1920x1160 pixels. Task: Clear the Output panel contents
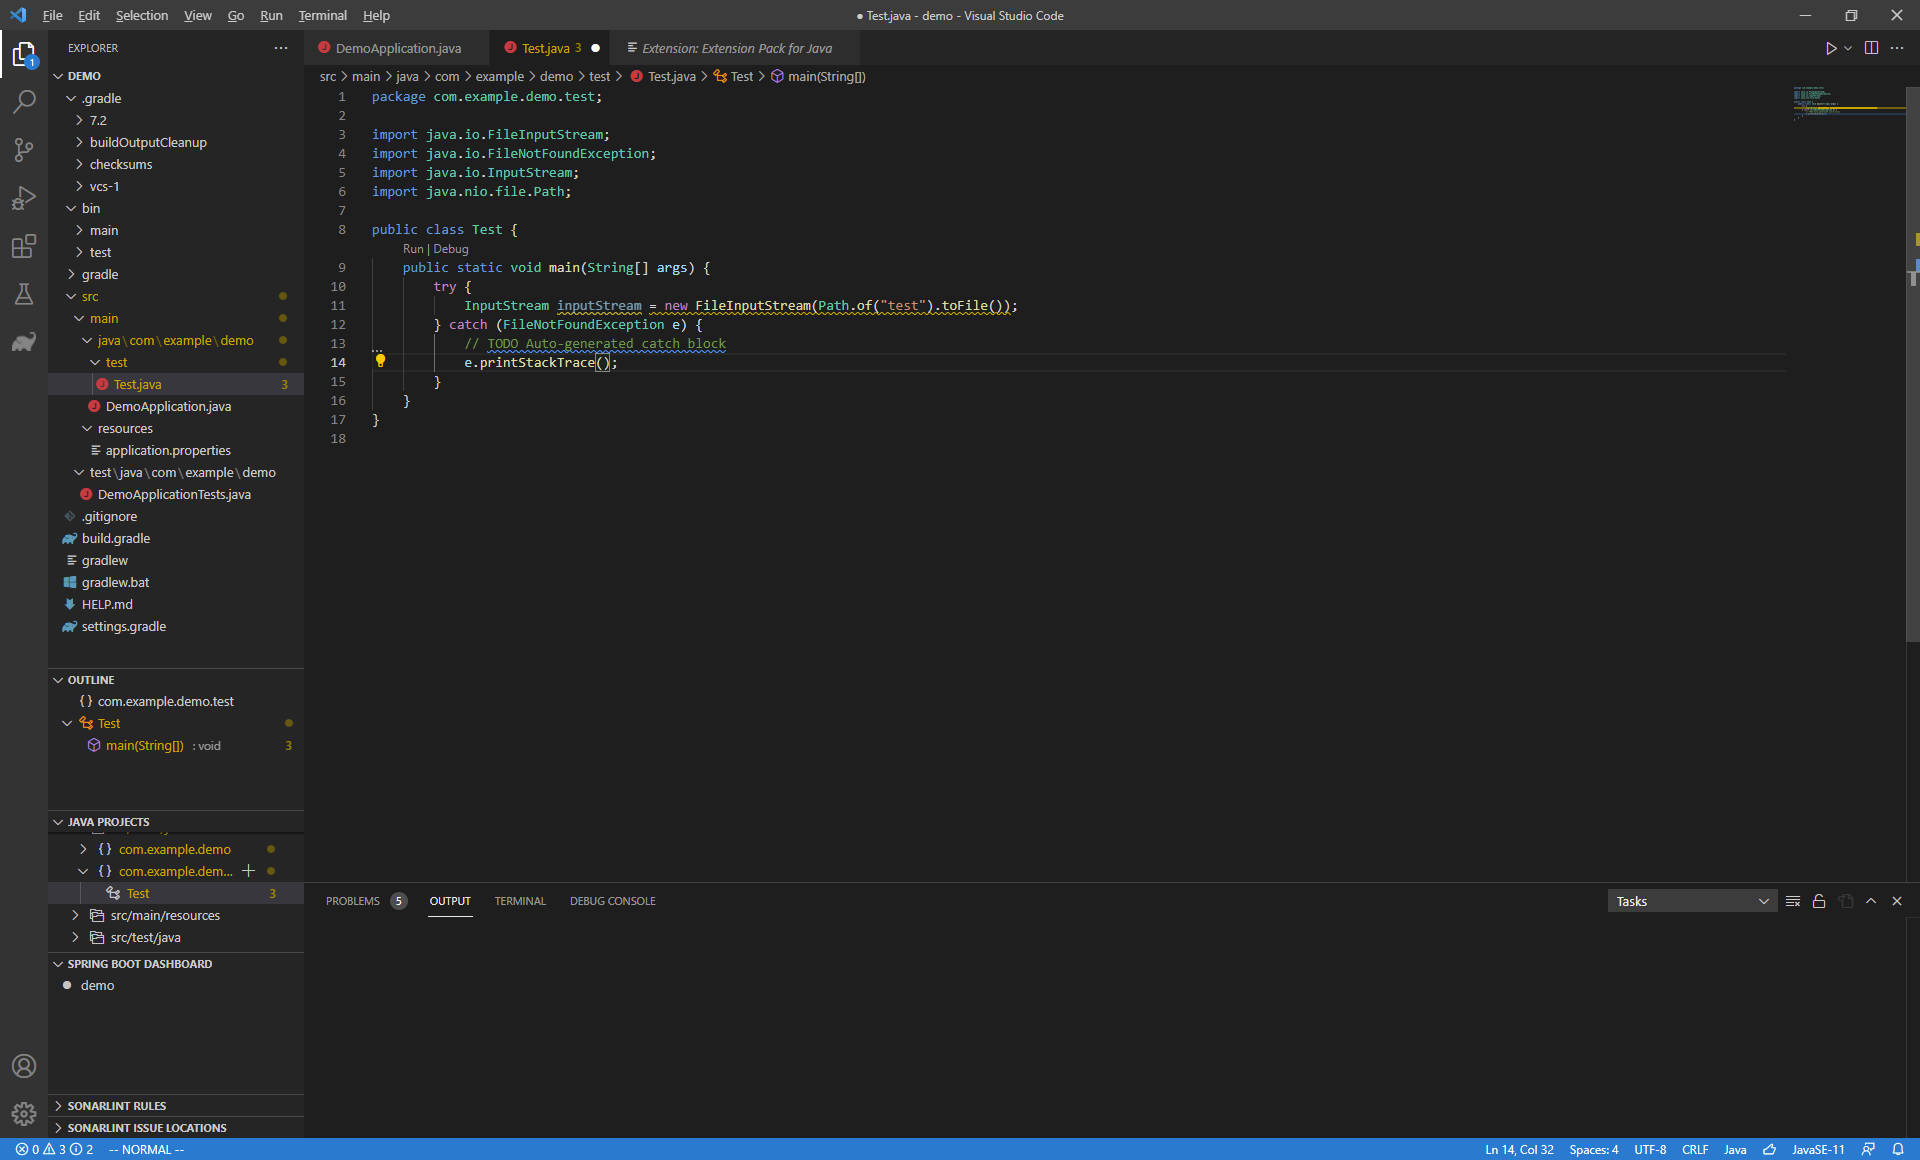(1793, 901)
